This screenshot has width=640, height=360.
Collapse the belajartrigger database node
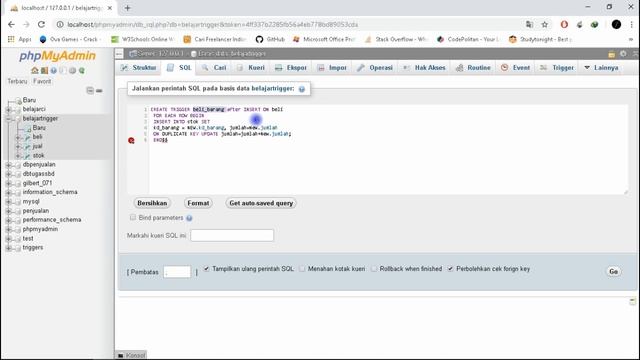tap(9, 118)
